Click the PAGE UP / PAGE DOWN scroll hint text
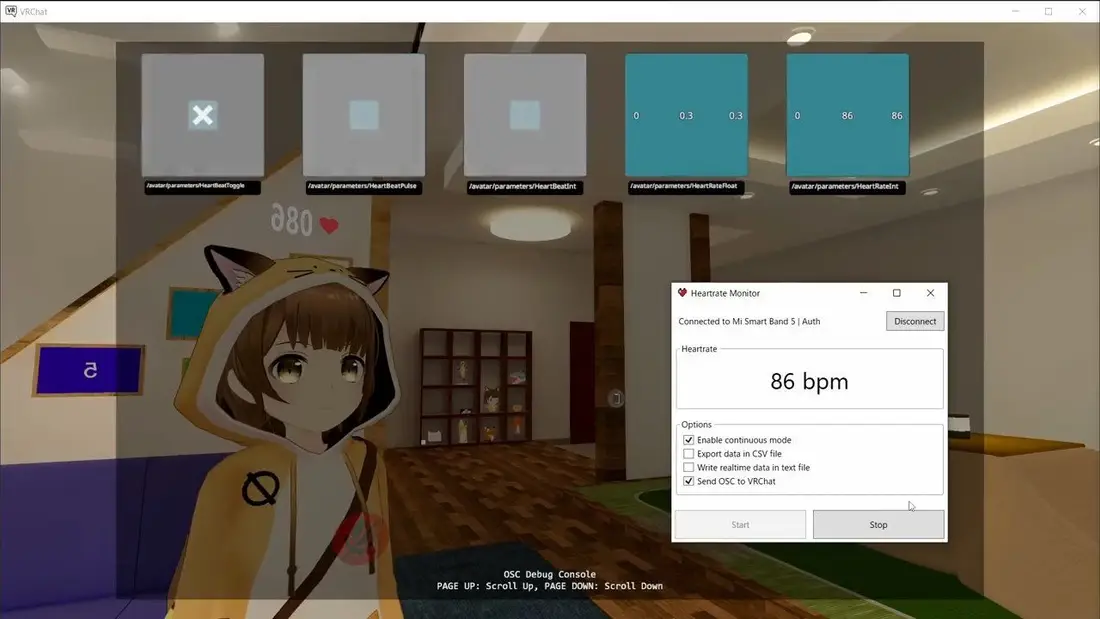The height and width of the screenshot is (619, 1100). [549, 586]
